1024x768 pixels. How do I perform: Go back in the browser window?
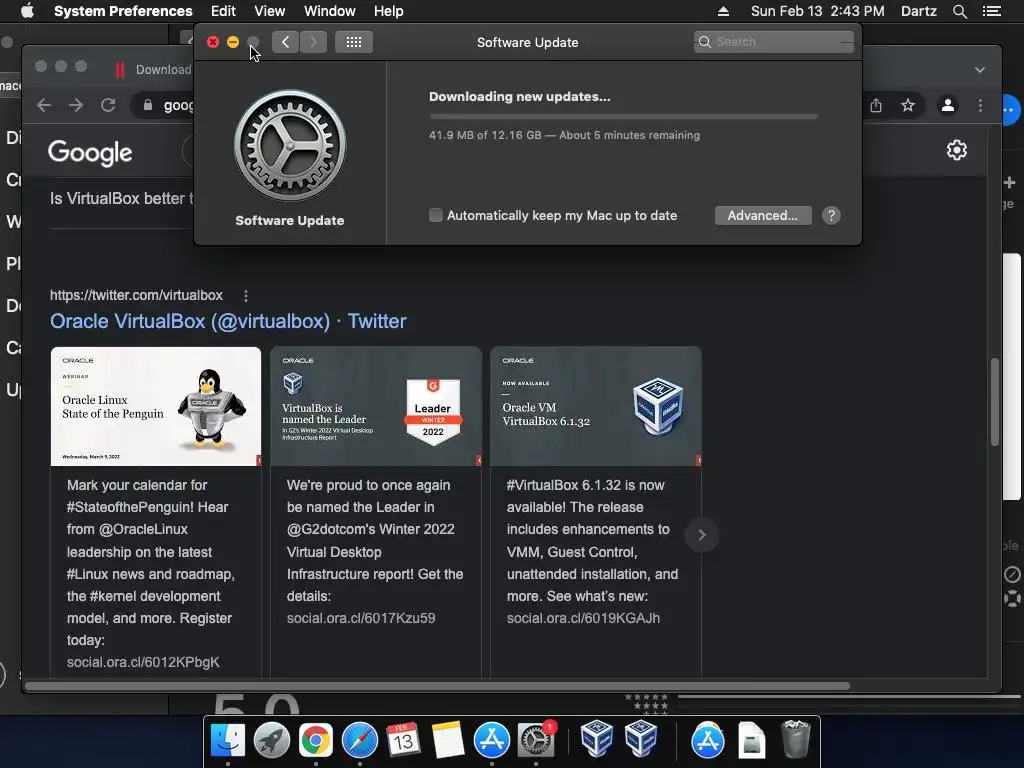[44, 105]
